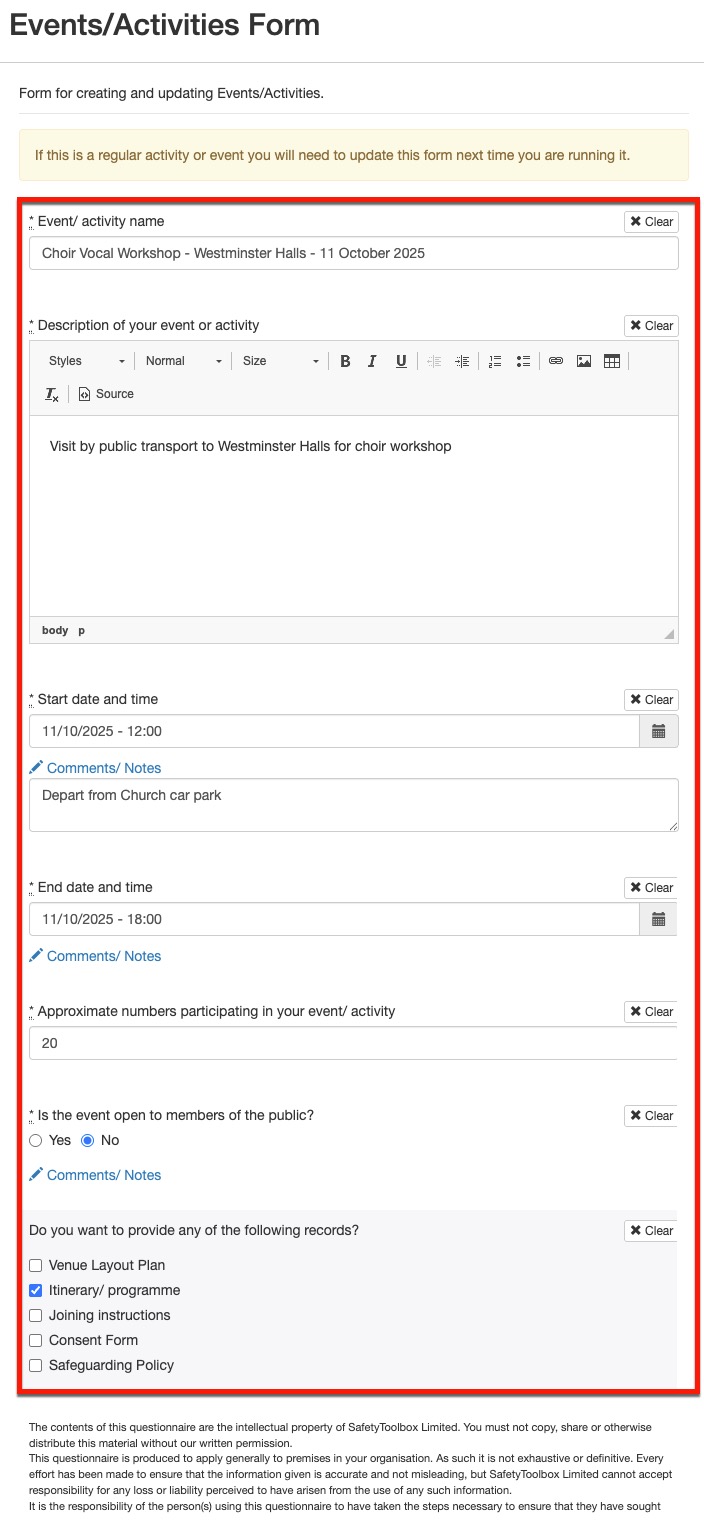Open the start date calendar picker

[658, 731]
